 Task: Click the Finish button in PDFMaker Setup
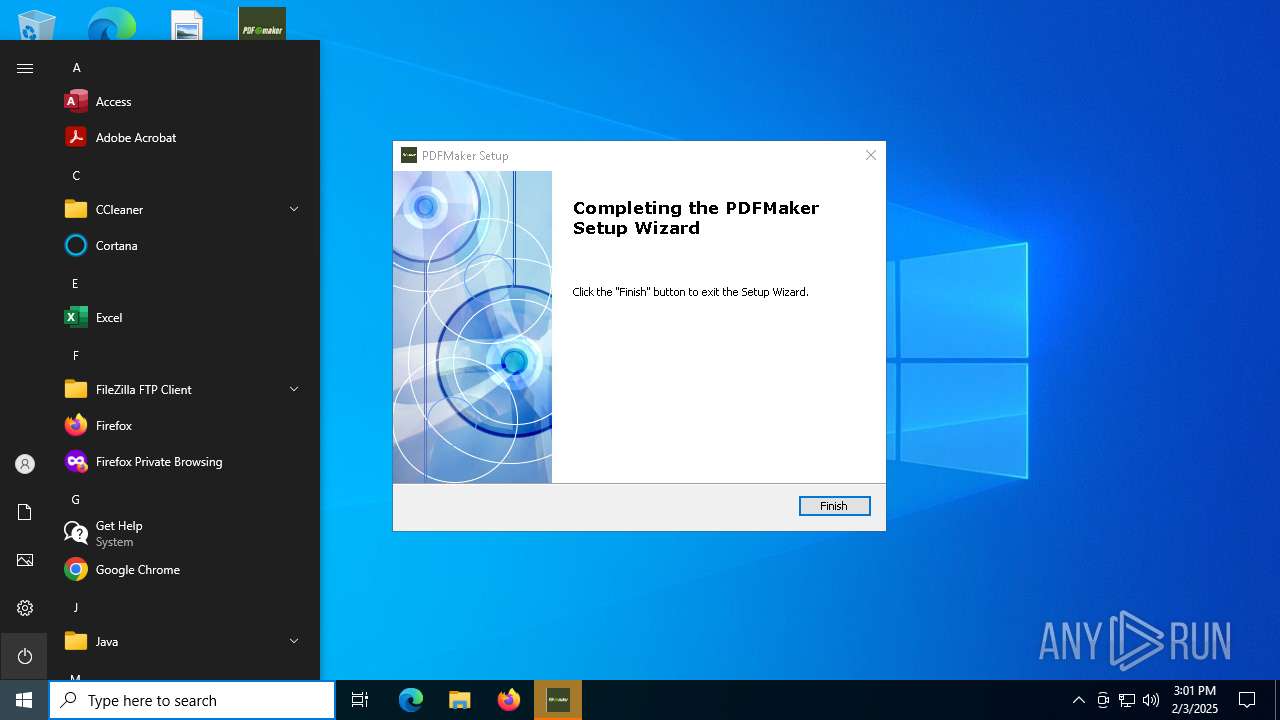[x=834, y=506]
